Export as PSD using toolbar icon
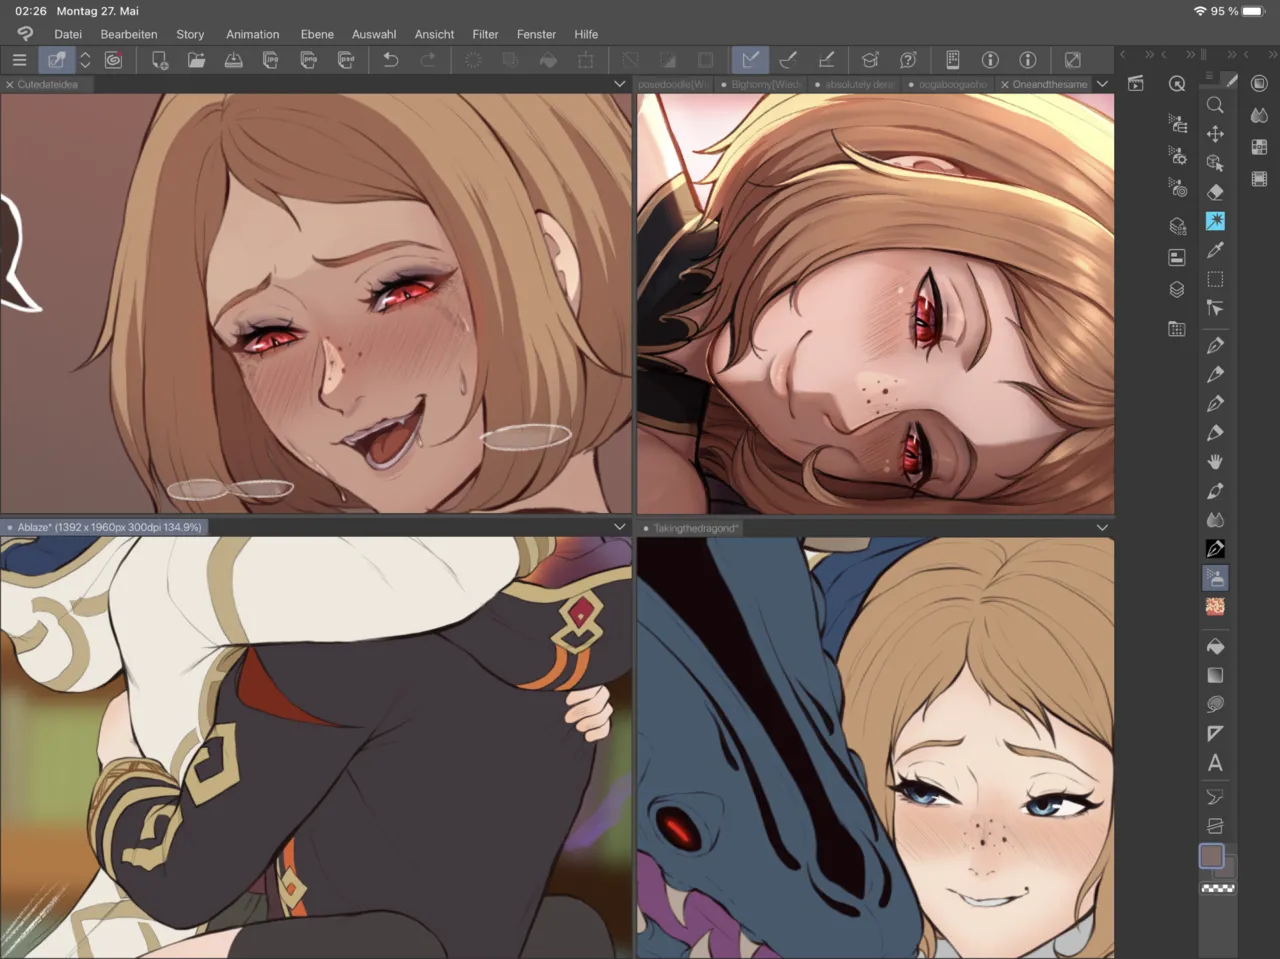Viewport: 1280px width, 959px height. pos(346,60)
